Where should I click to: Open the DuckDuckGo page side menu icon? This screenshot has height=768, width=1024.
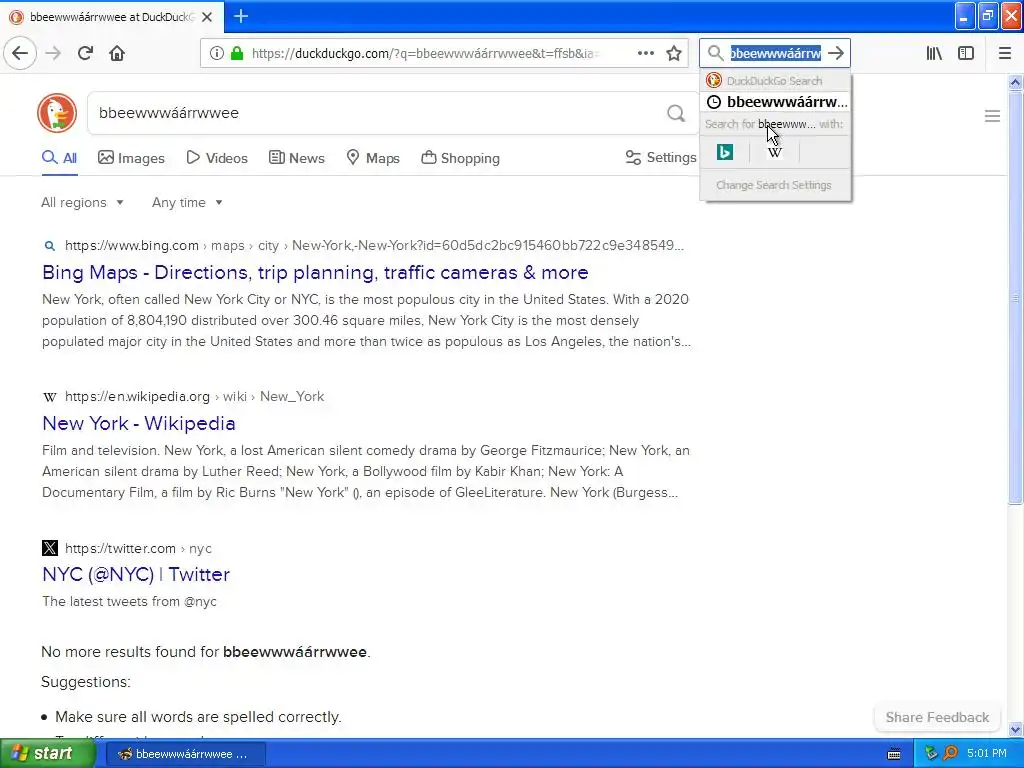coord(992,116)
